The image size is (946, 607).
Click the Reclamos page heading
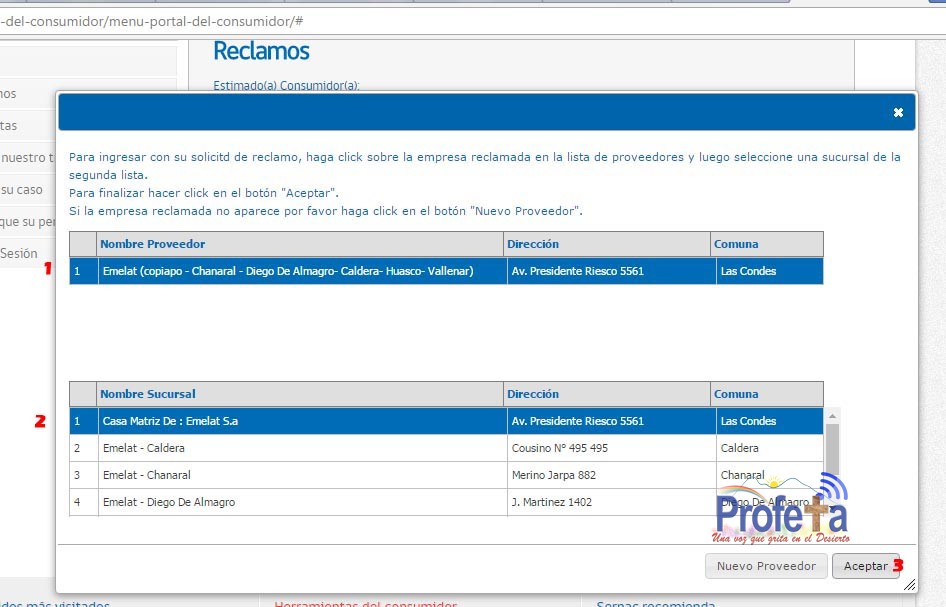261,51
